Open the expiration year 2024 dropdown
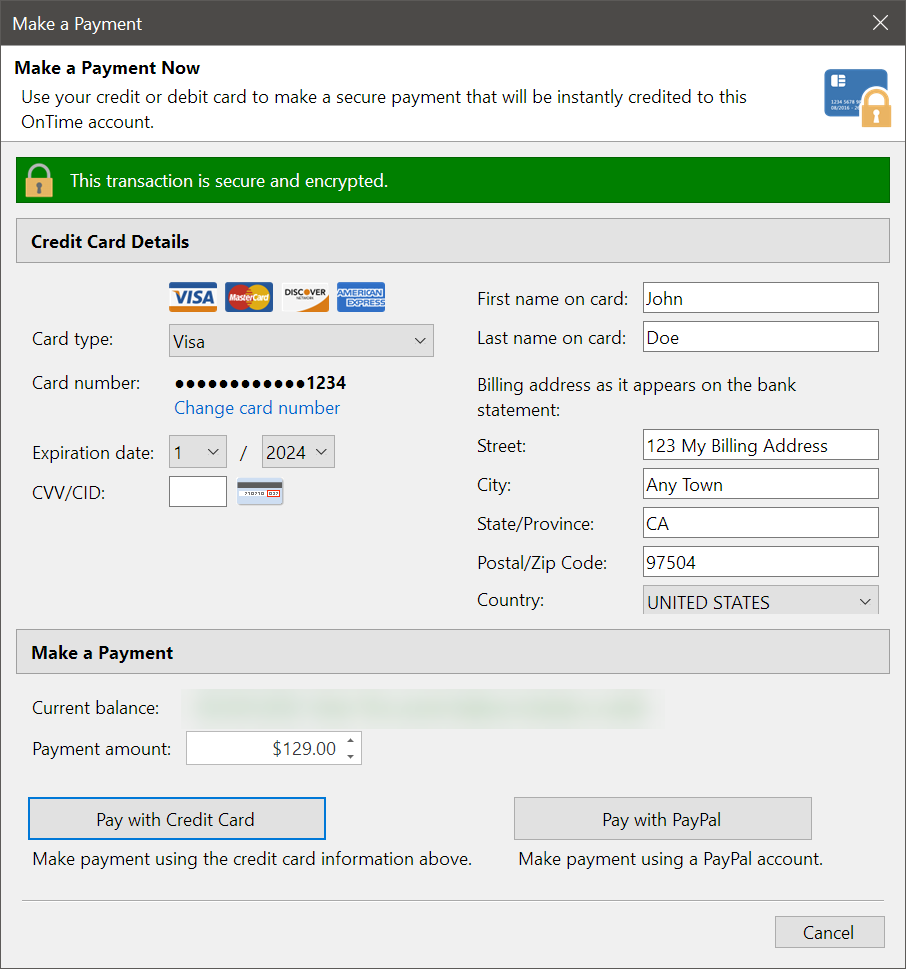 tap(298, 452)
